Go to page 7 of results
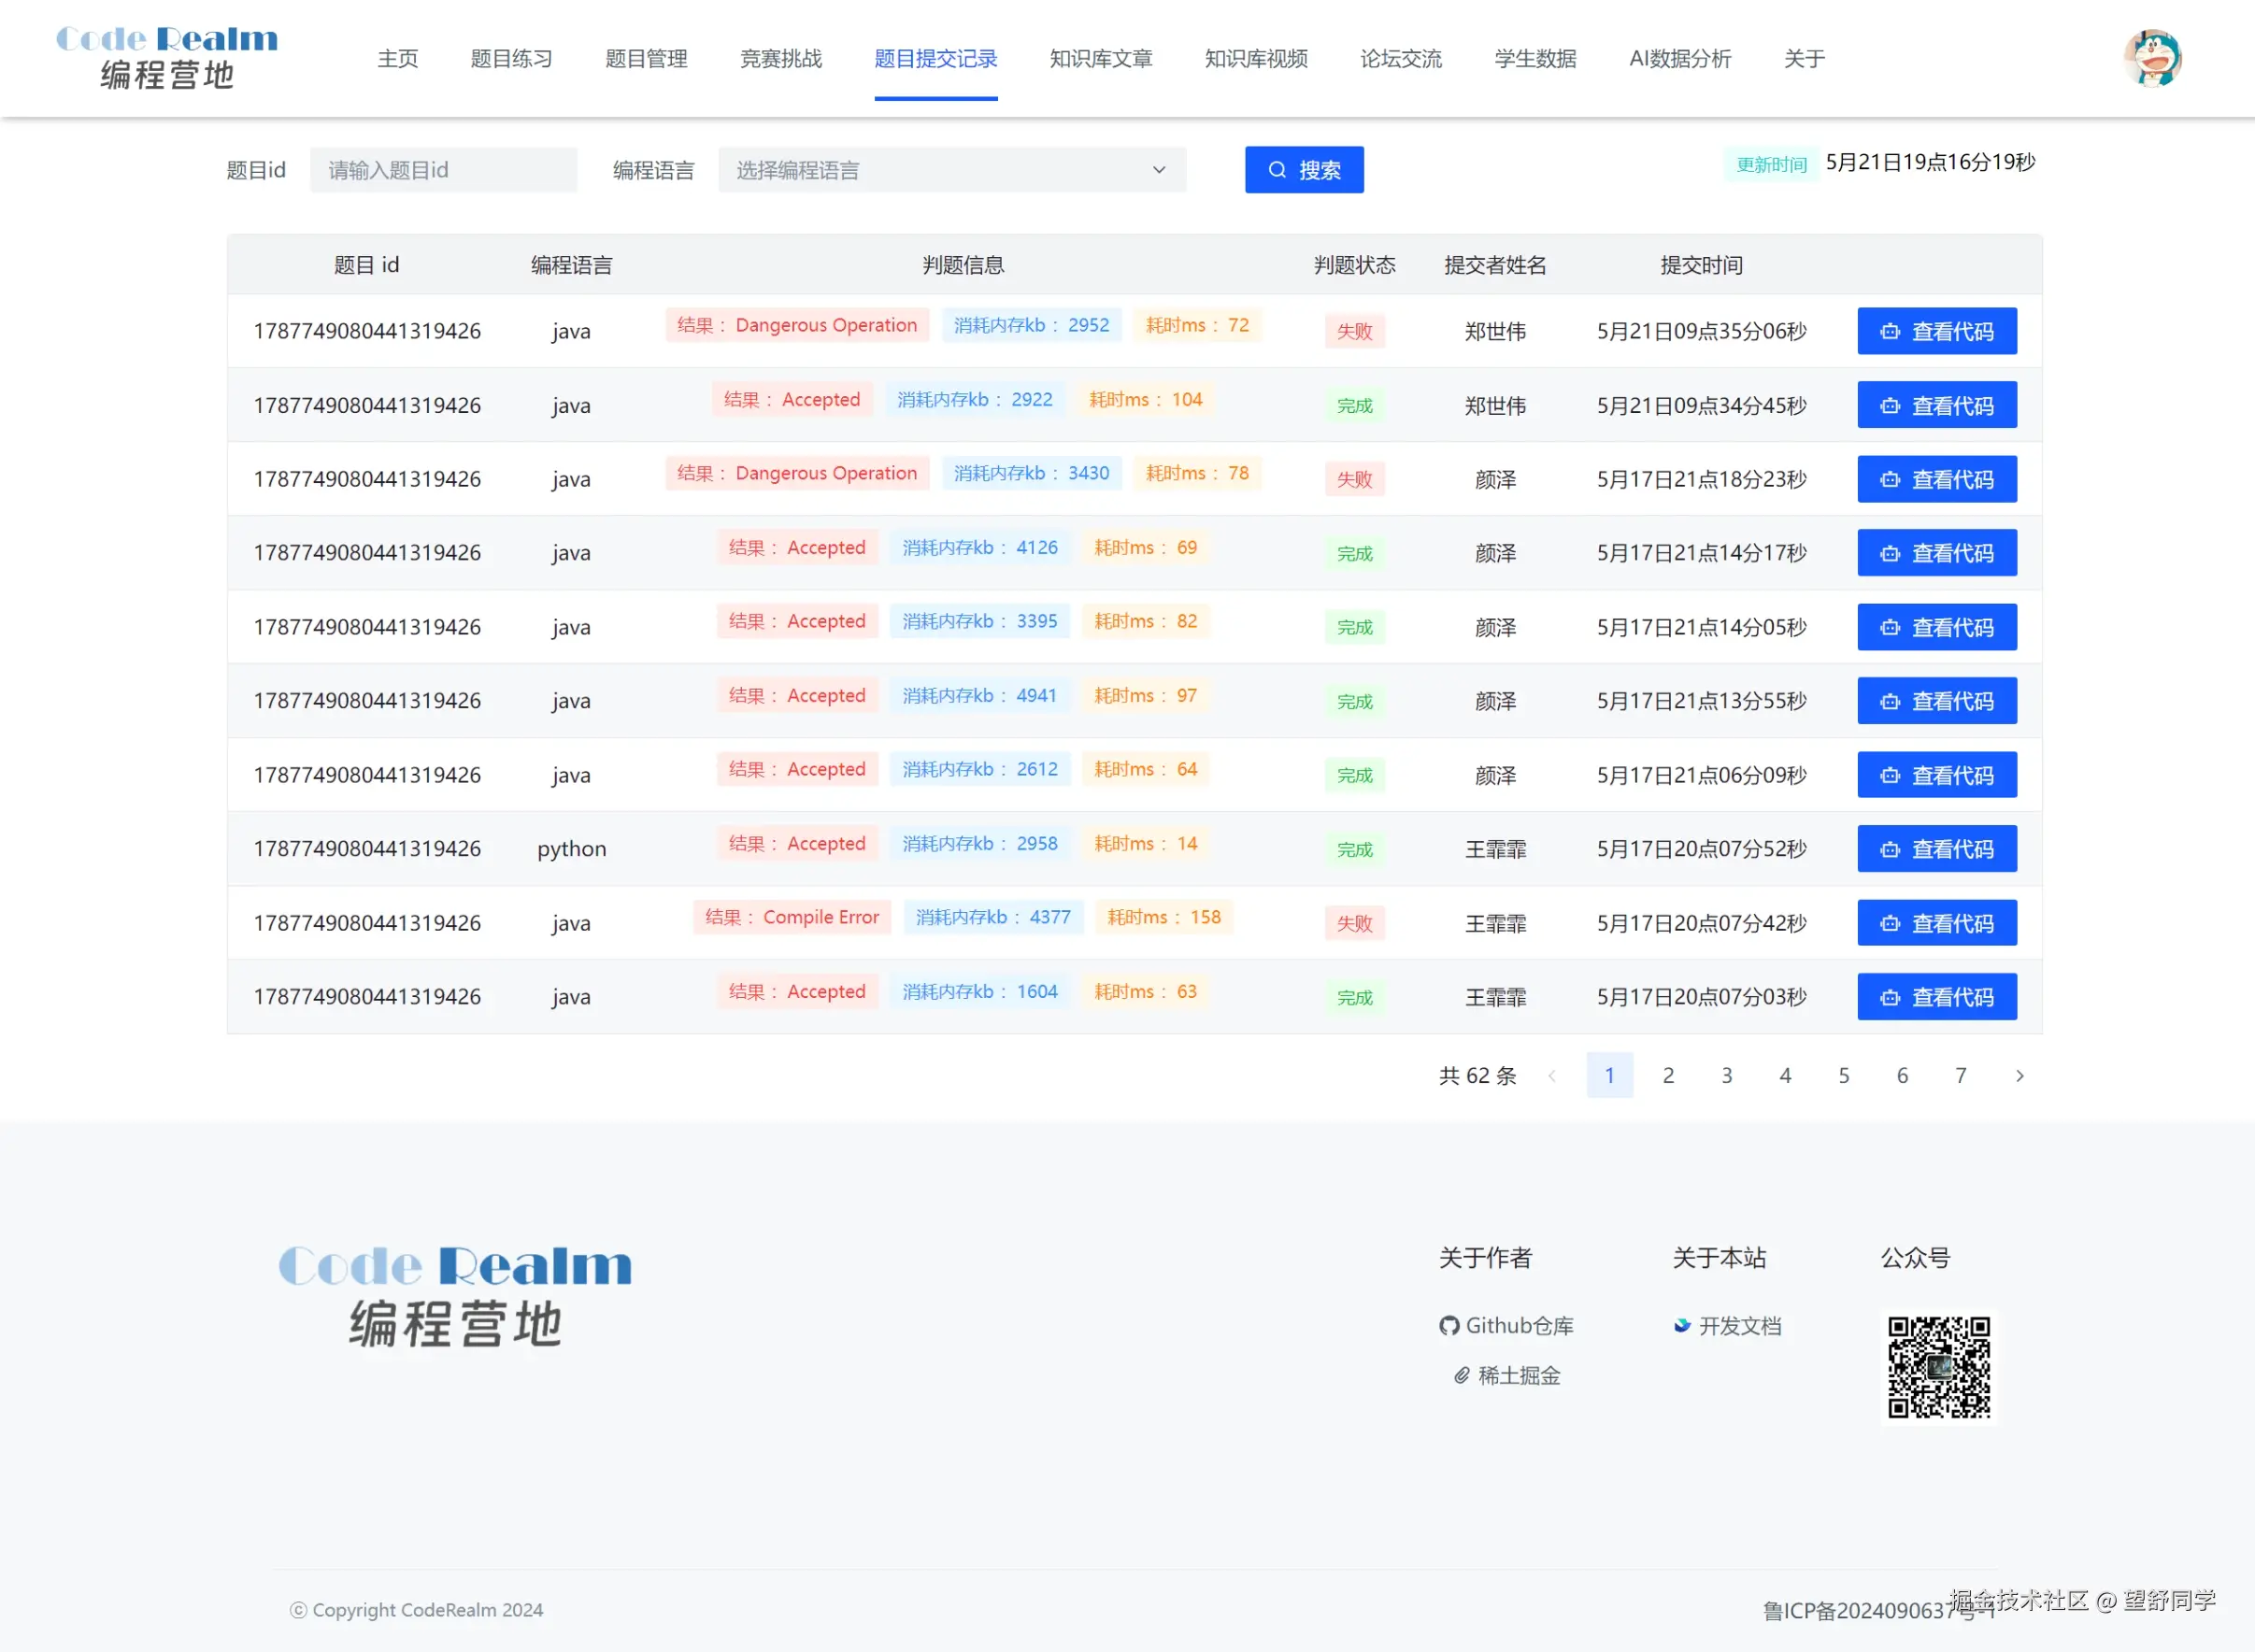Screen dimensions: 2255x1652 point(1960,1075)
